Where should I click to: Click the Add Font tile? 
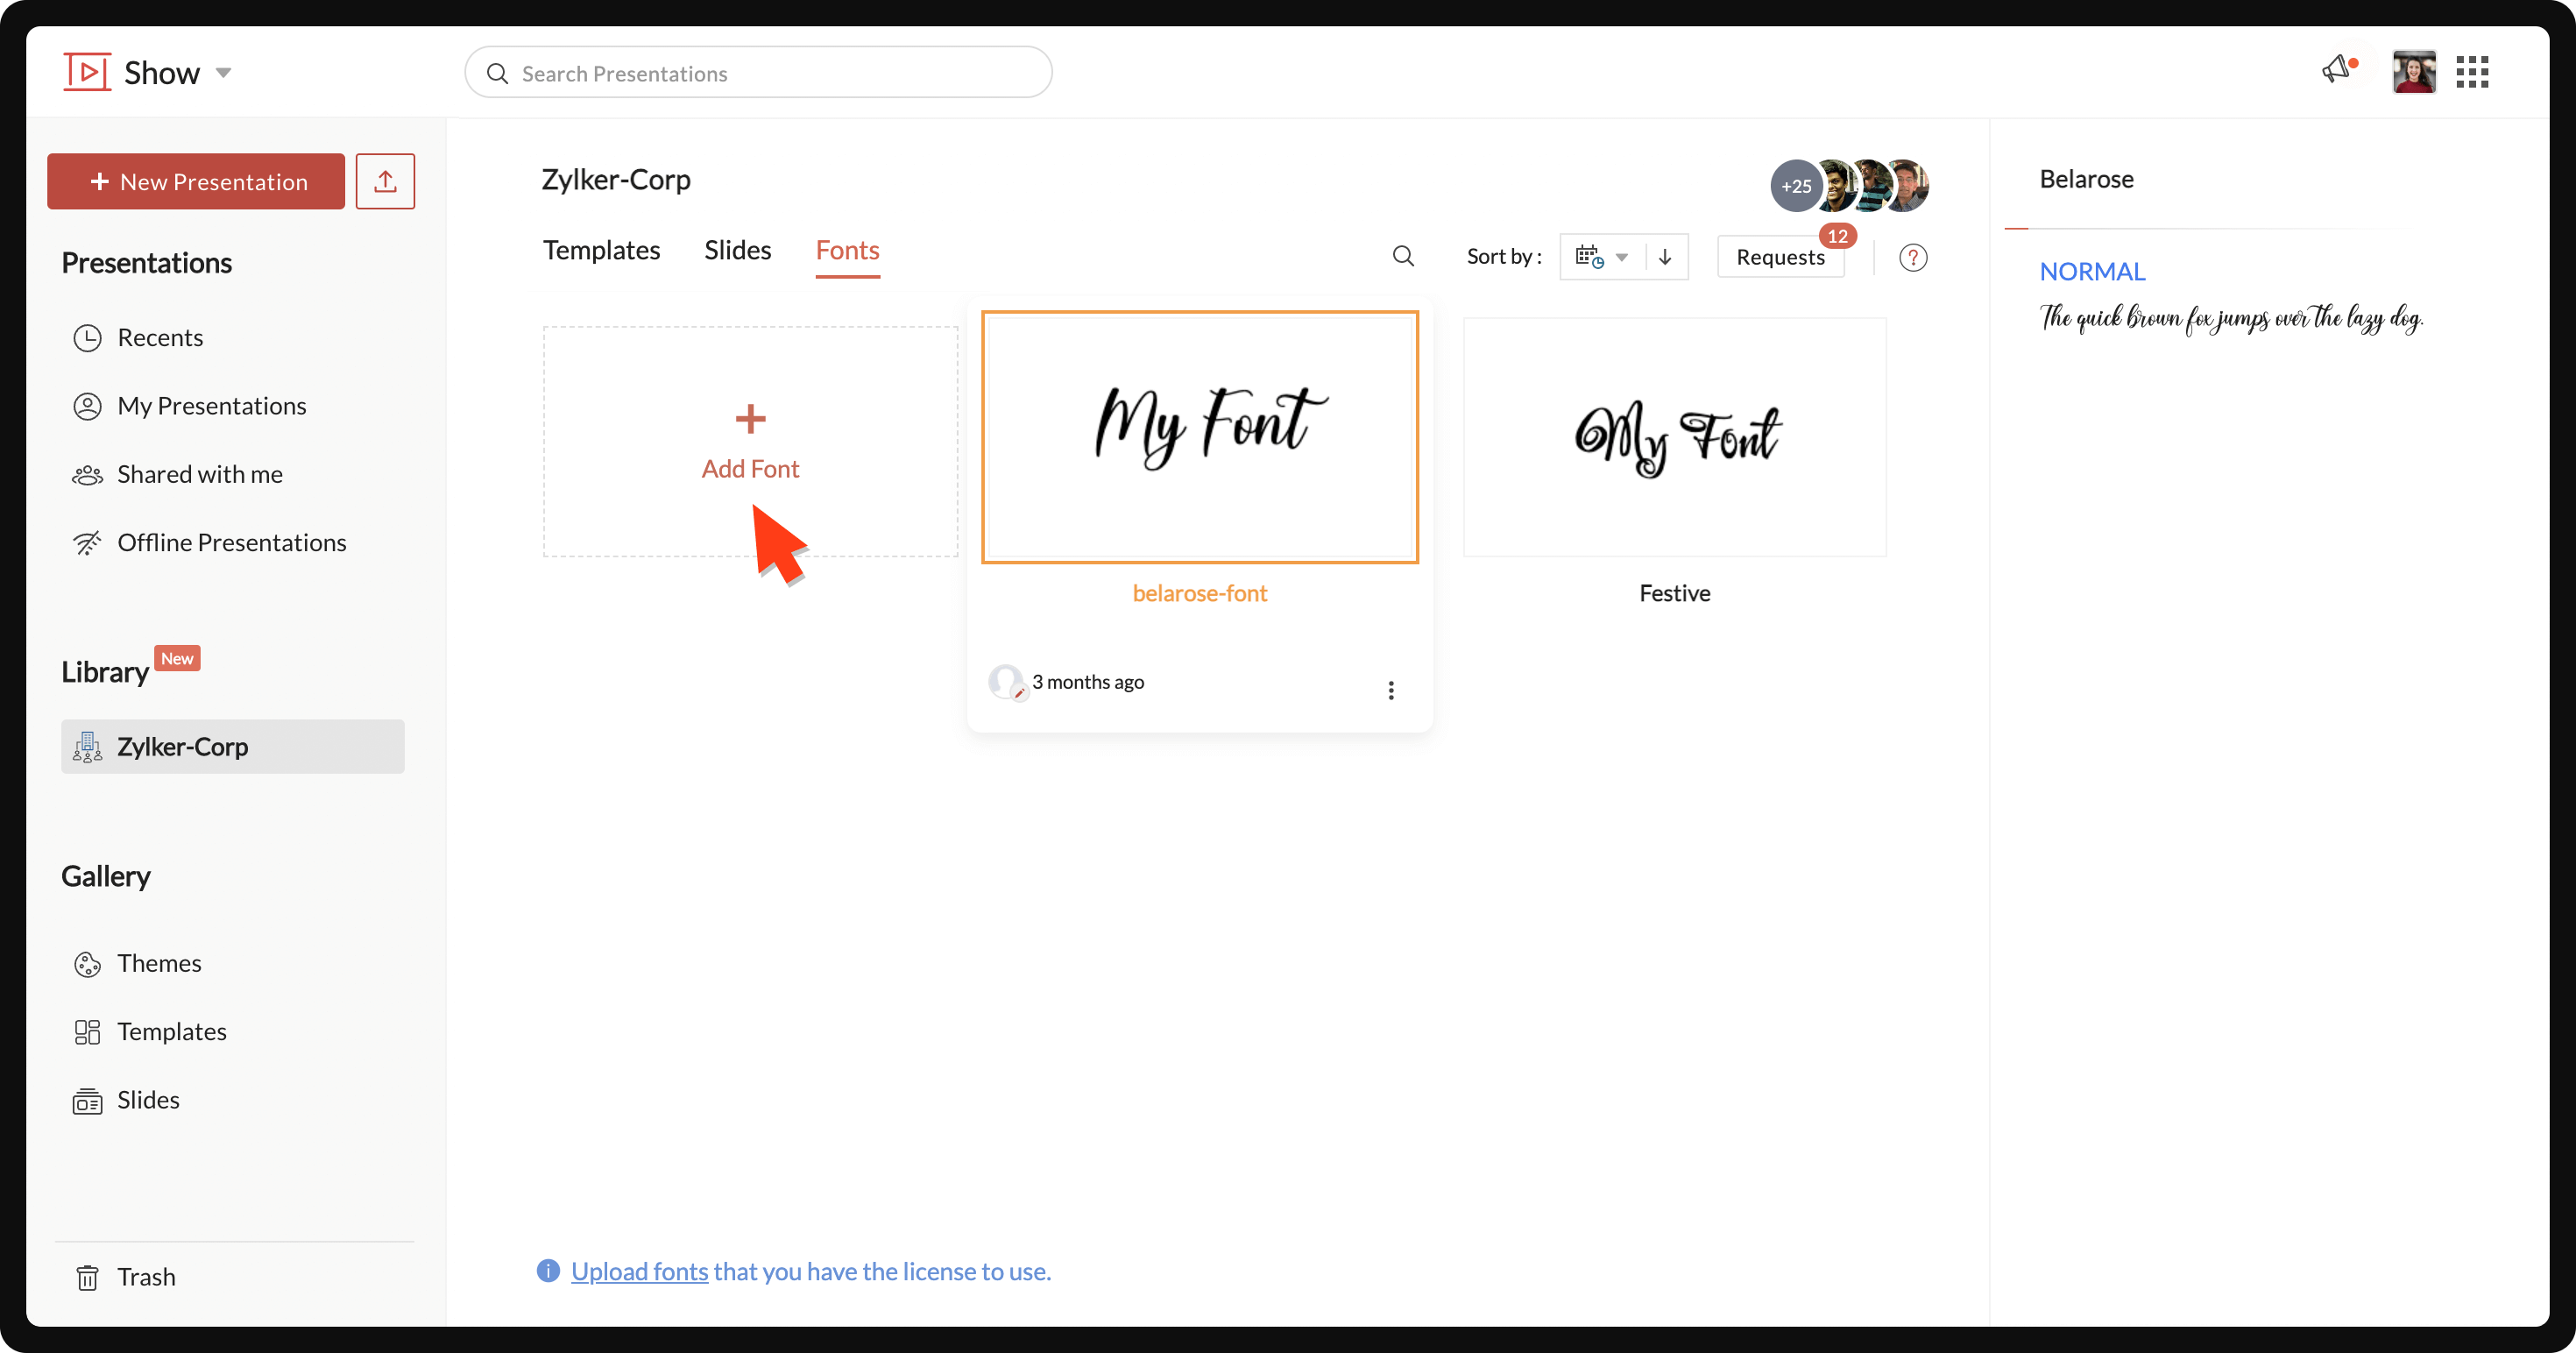pyautogui.click(x=750, y=441)
